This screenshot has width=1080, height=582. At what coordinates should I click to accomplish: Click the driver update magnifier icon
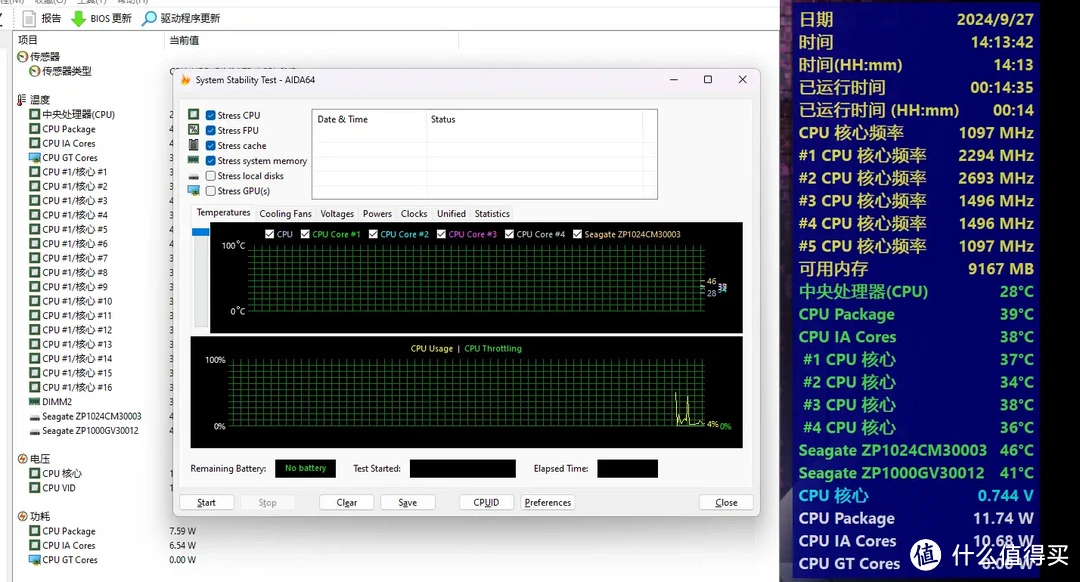coord(149,19)
